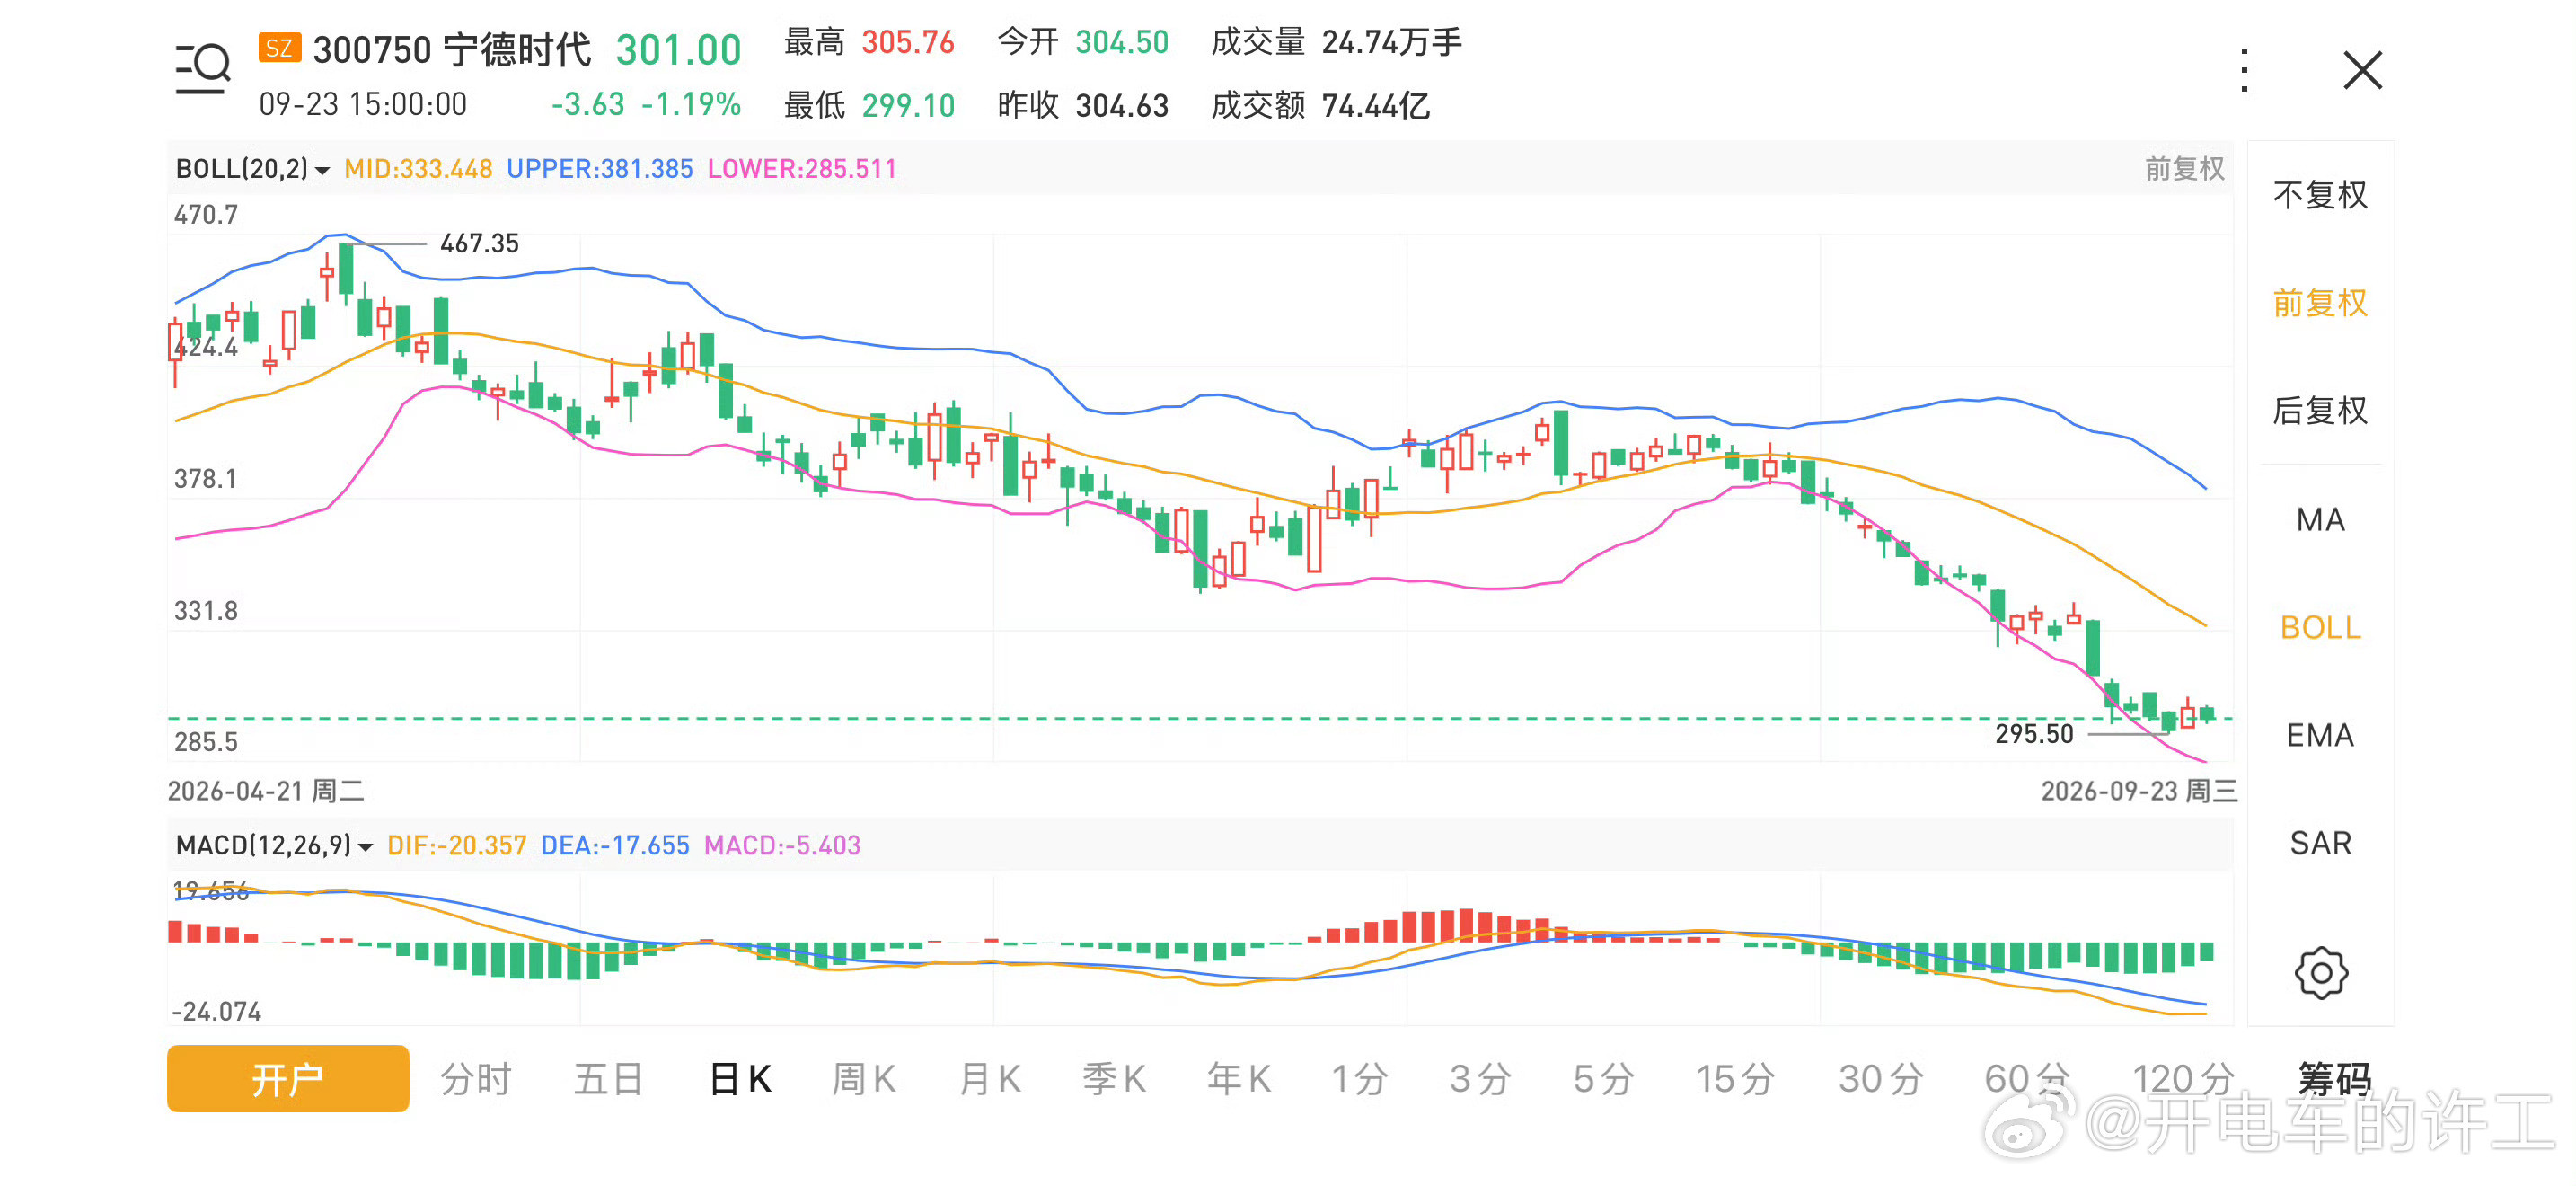Click stock name 300750 宁德时代
This screenshot has width=2576, height=1186.
click(452, 49)
